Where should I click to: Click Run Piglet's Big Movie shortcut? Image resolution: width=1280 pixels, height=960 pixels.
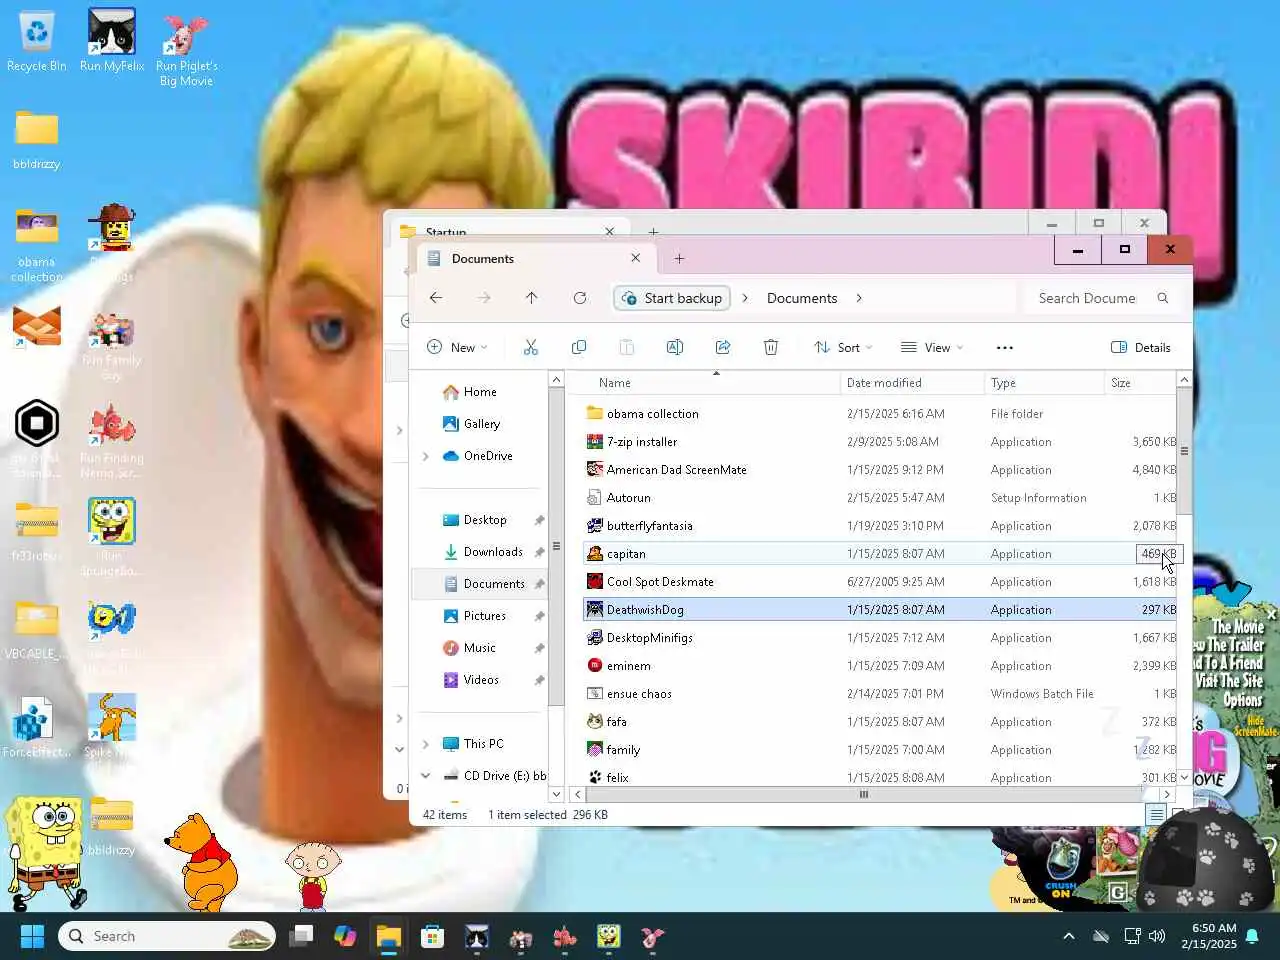[186, 50]
